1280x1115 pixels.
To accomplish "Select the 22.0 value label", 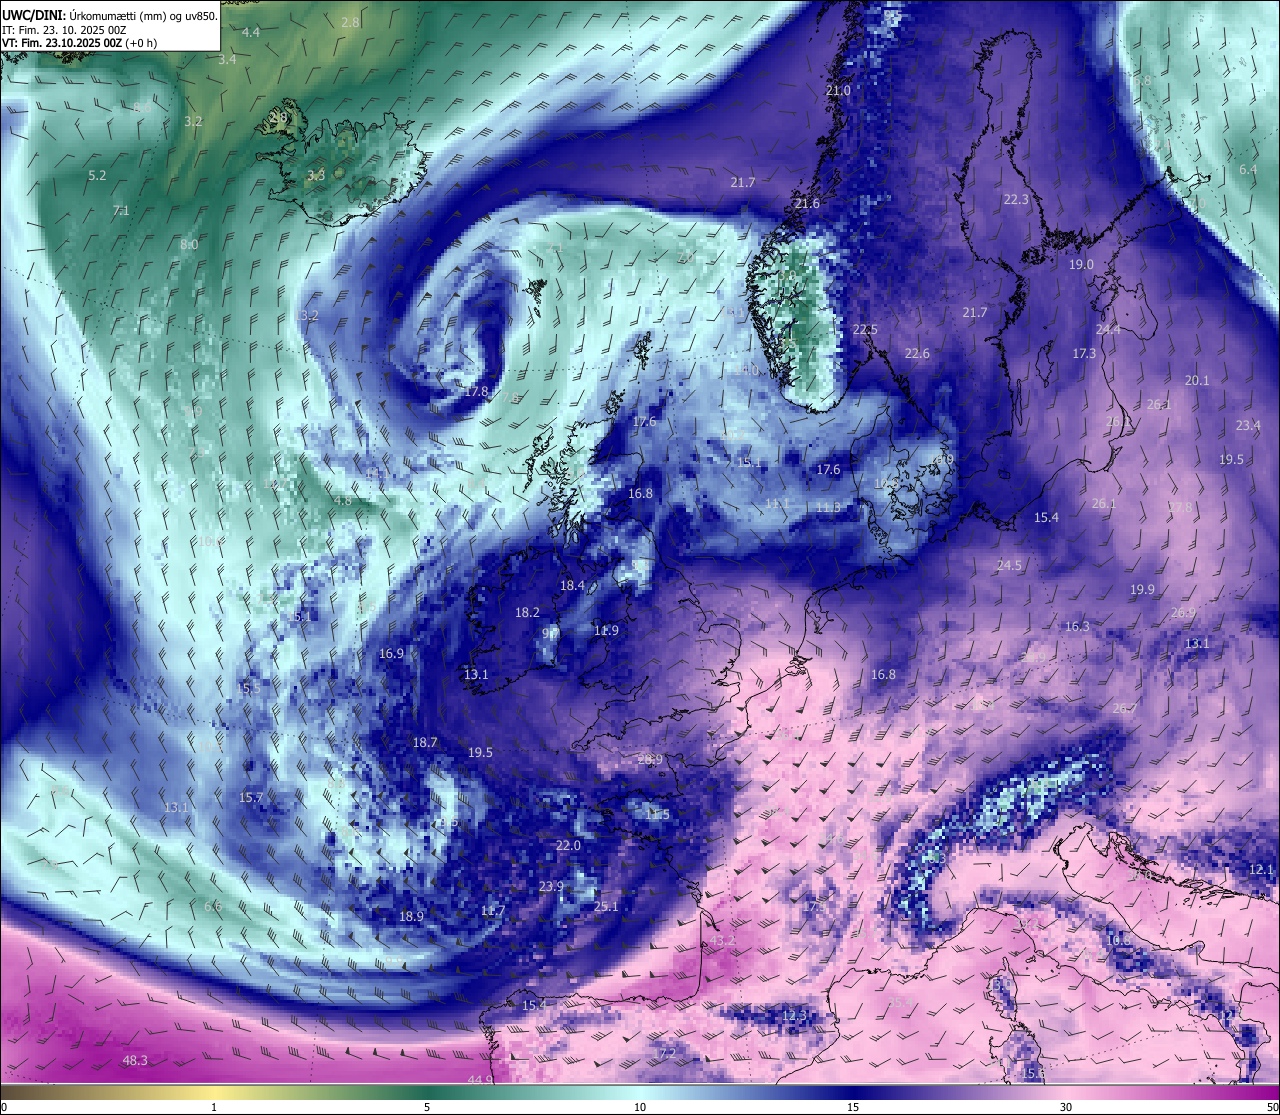I will click(x=568, y=846).
